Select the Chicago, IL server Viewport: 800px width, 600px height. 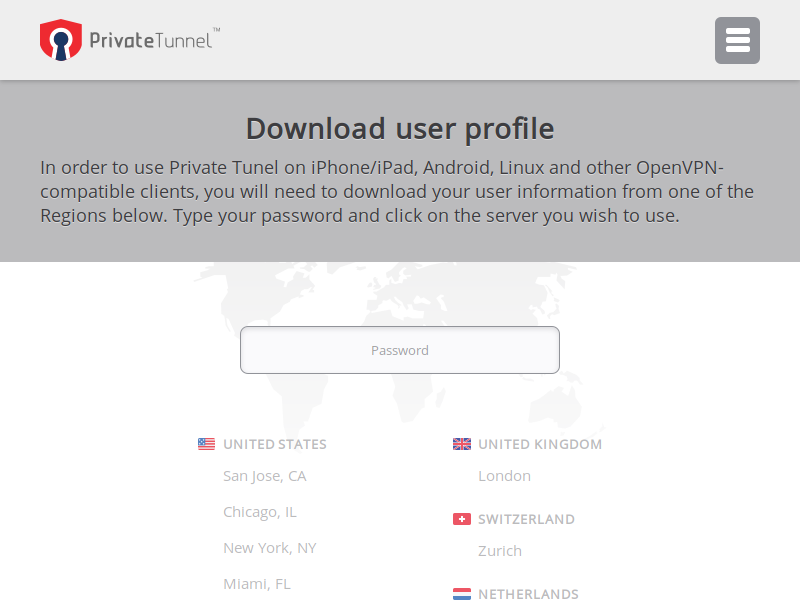(x=260, y=512)
